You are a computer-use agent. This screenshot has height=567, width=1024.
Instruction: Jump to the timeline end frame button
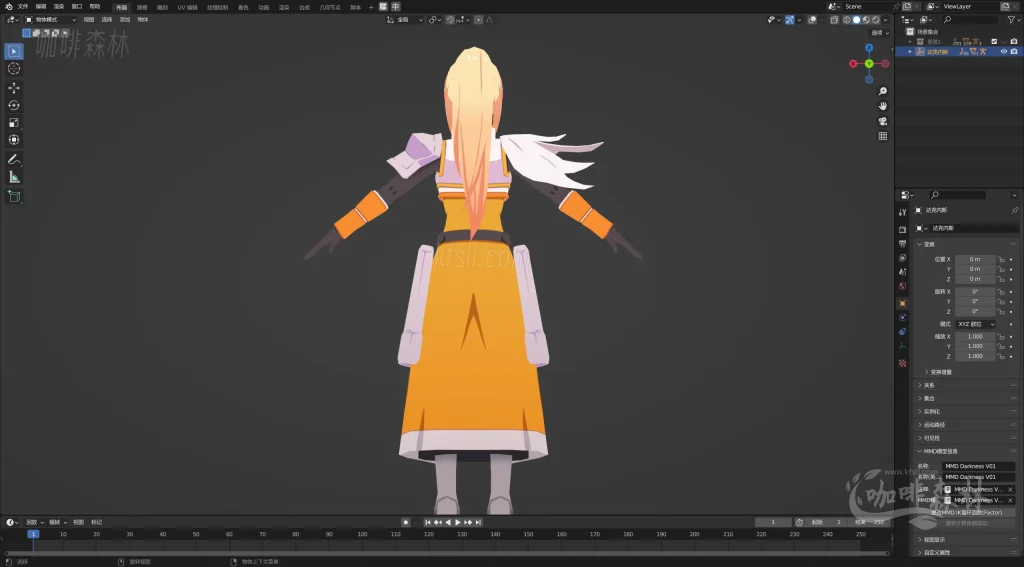[478, 523]
